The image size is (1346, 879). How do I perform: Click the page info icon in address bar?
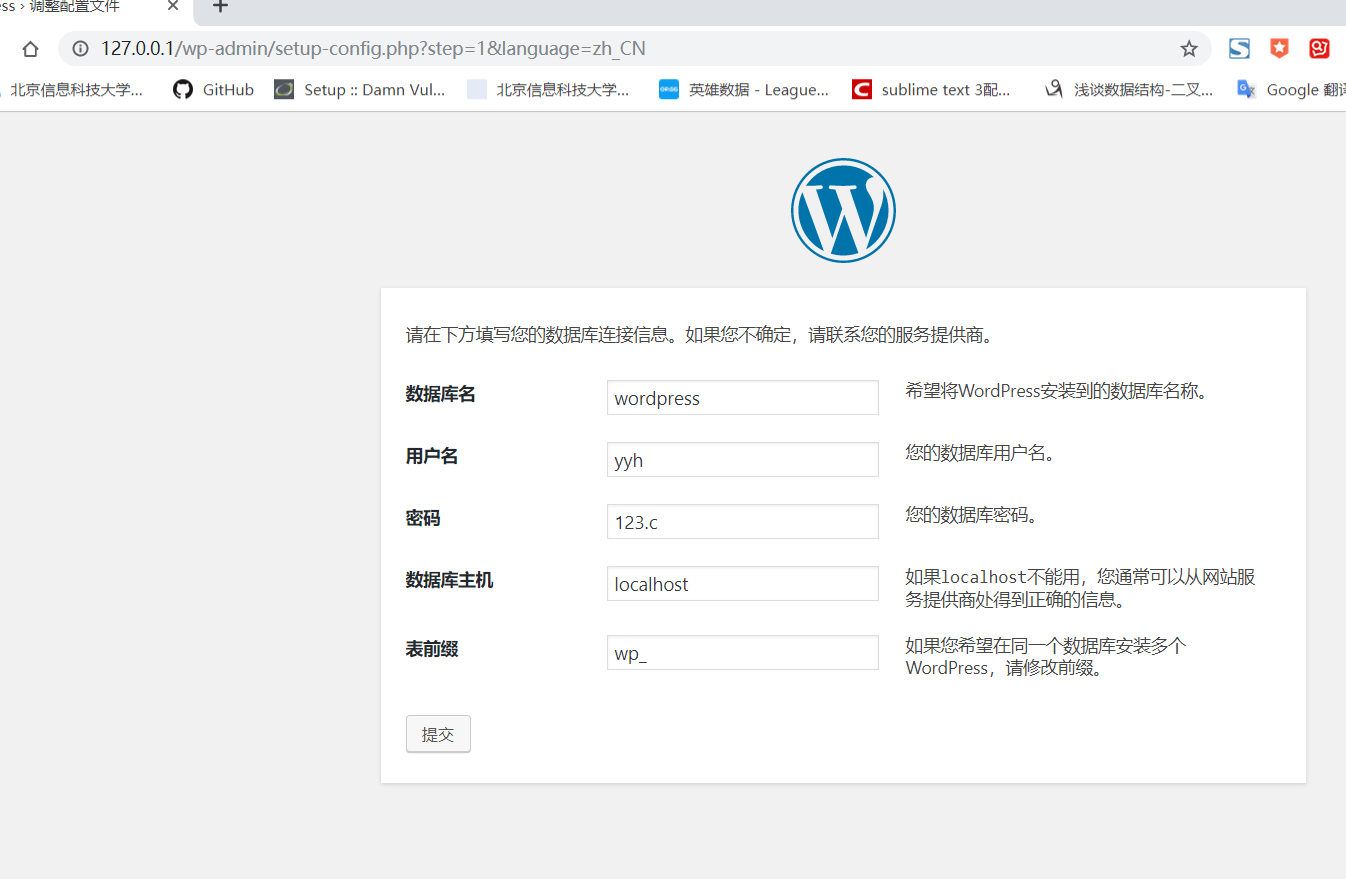click(78, 48)
